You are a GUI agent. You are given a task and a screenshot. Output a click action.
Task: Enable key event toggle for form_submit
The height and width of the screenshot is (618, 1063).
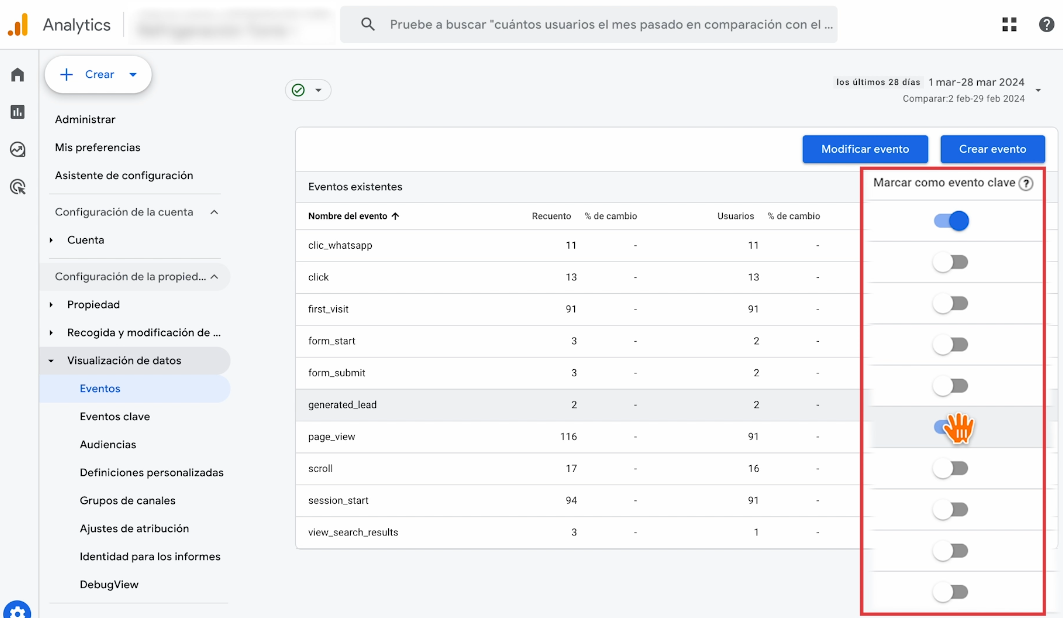coord(951,386)
